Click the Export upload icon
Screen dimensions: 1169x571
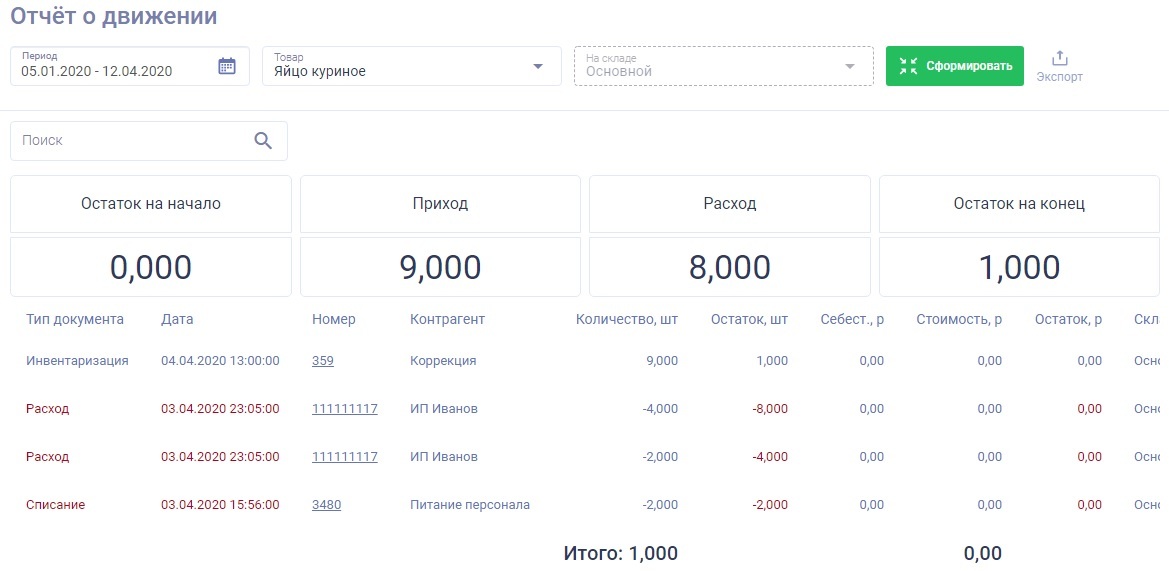(x=1060, y=59)
